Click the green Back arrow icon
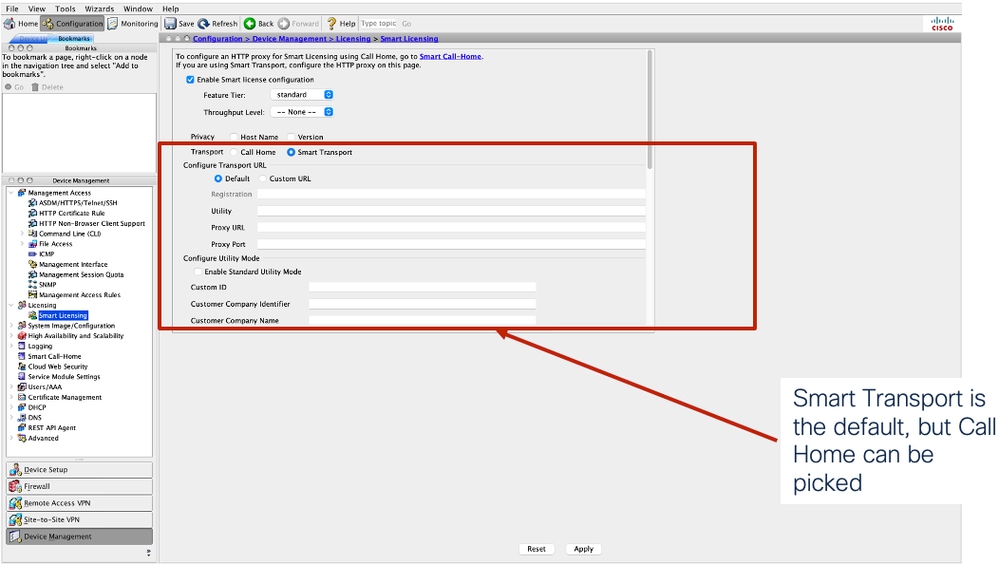The height and width of the screenshot is (564, 999). (x=250, y=24)
